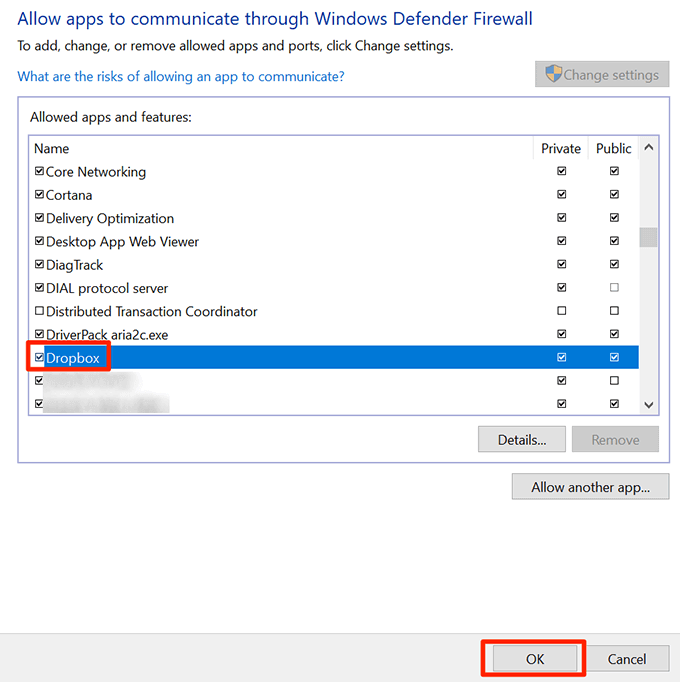680x682 pixels.
Task: Toggle the Dropbox name checkbox
Action: 39,357
